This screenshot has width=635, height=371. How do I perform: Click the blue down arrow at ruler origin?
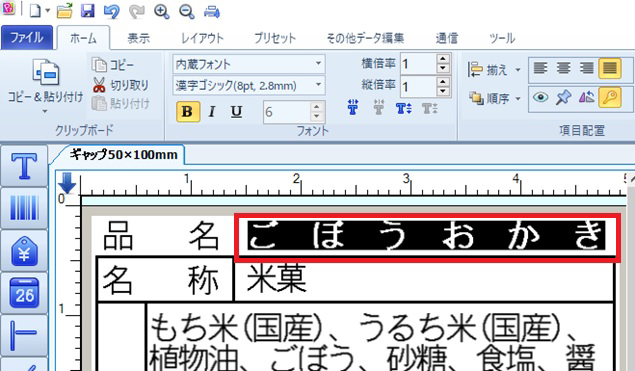(67, 183)
